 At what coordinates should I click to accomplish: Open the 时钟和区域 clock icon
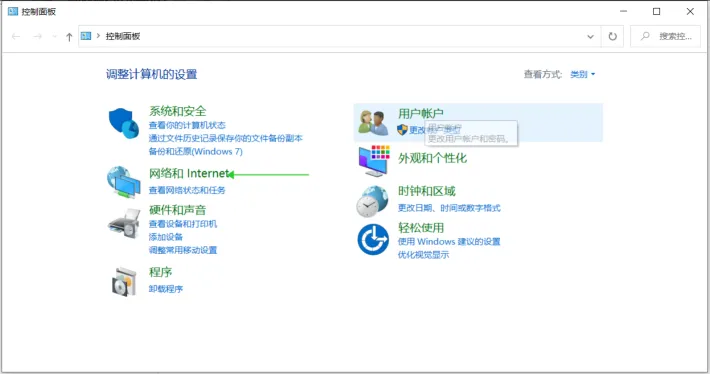[372, 201]
